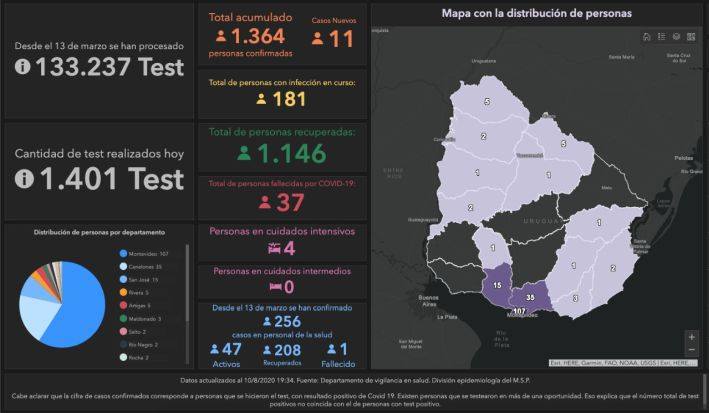Viewport: 709px width, 413px height.
Task: Select the orange Rivera legend swatch
Action: click(x=123, y=293)
